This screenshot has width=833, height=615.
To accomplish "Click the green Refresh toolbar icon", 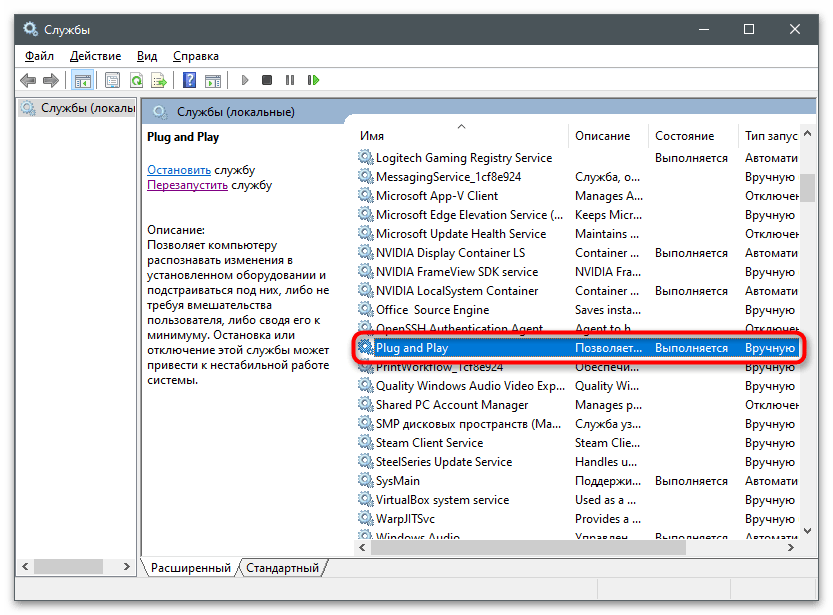I will point(135,80).
